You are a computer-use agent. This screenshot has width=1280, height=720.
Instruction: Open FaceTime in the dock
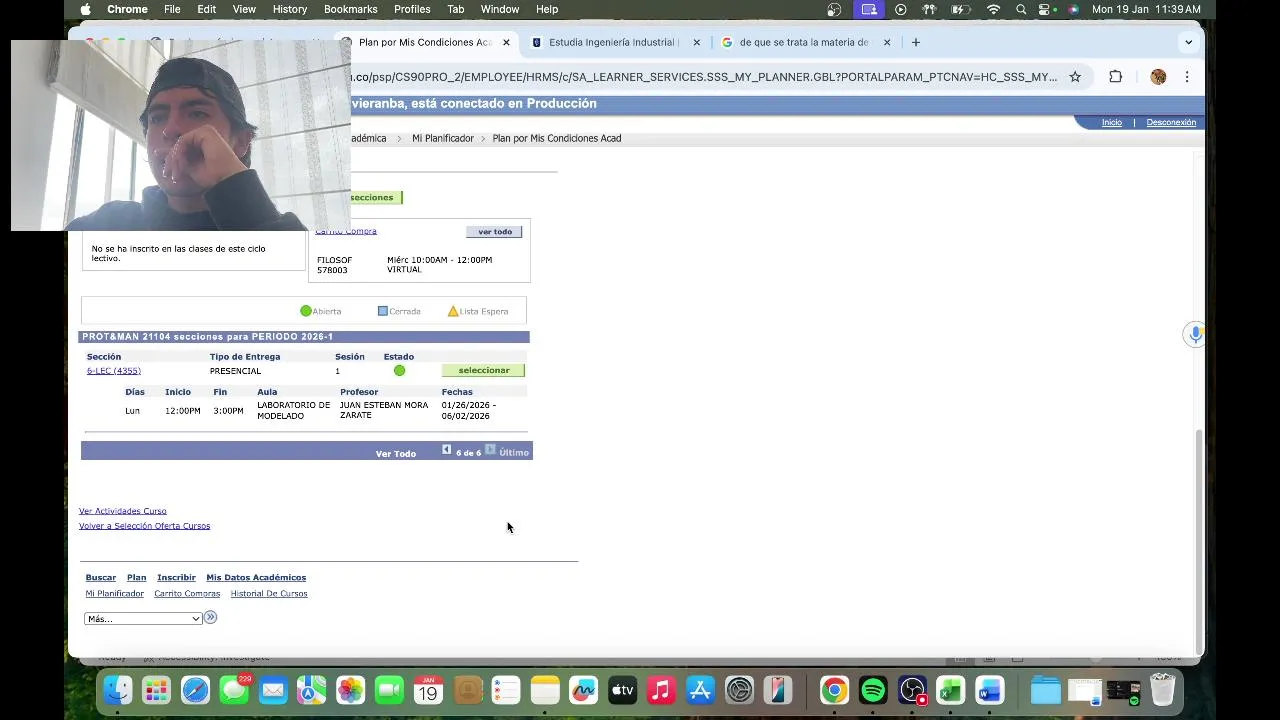389,690
